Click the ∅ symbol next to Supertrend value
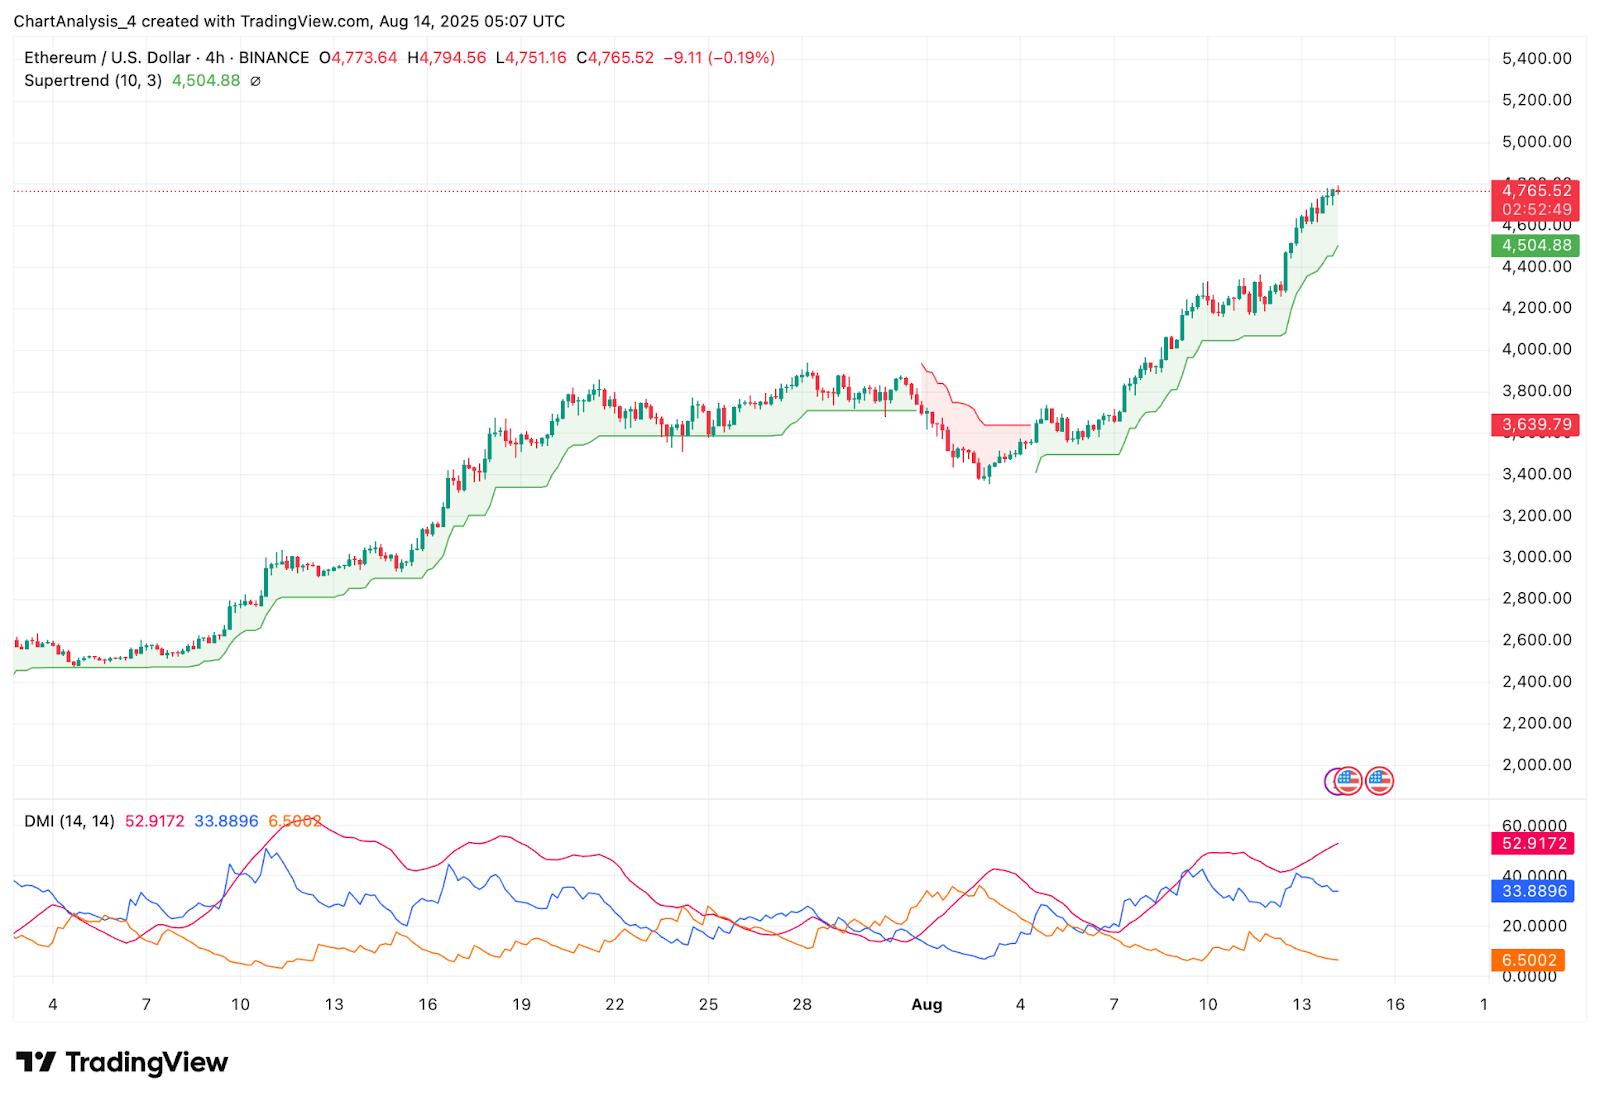The image size is (1600, 1102). tap(255, 81)
